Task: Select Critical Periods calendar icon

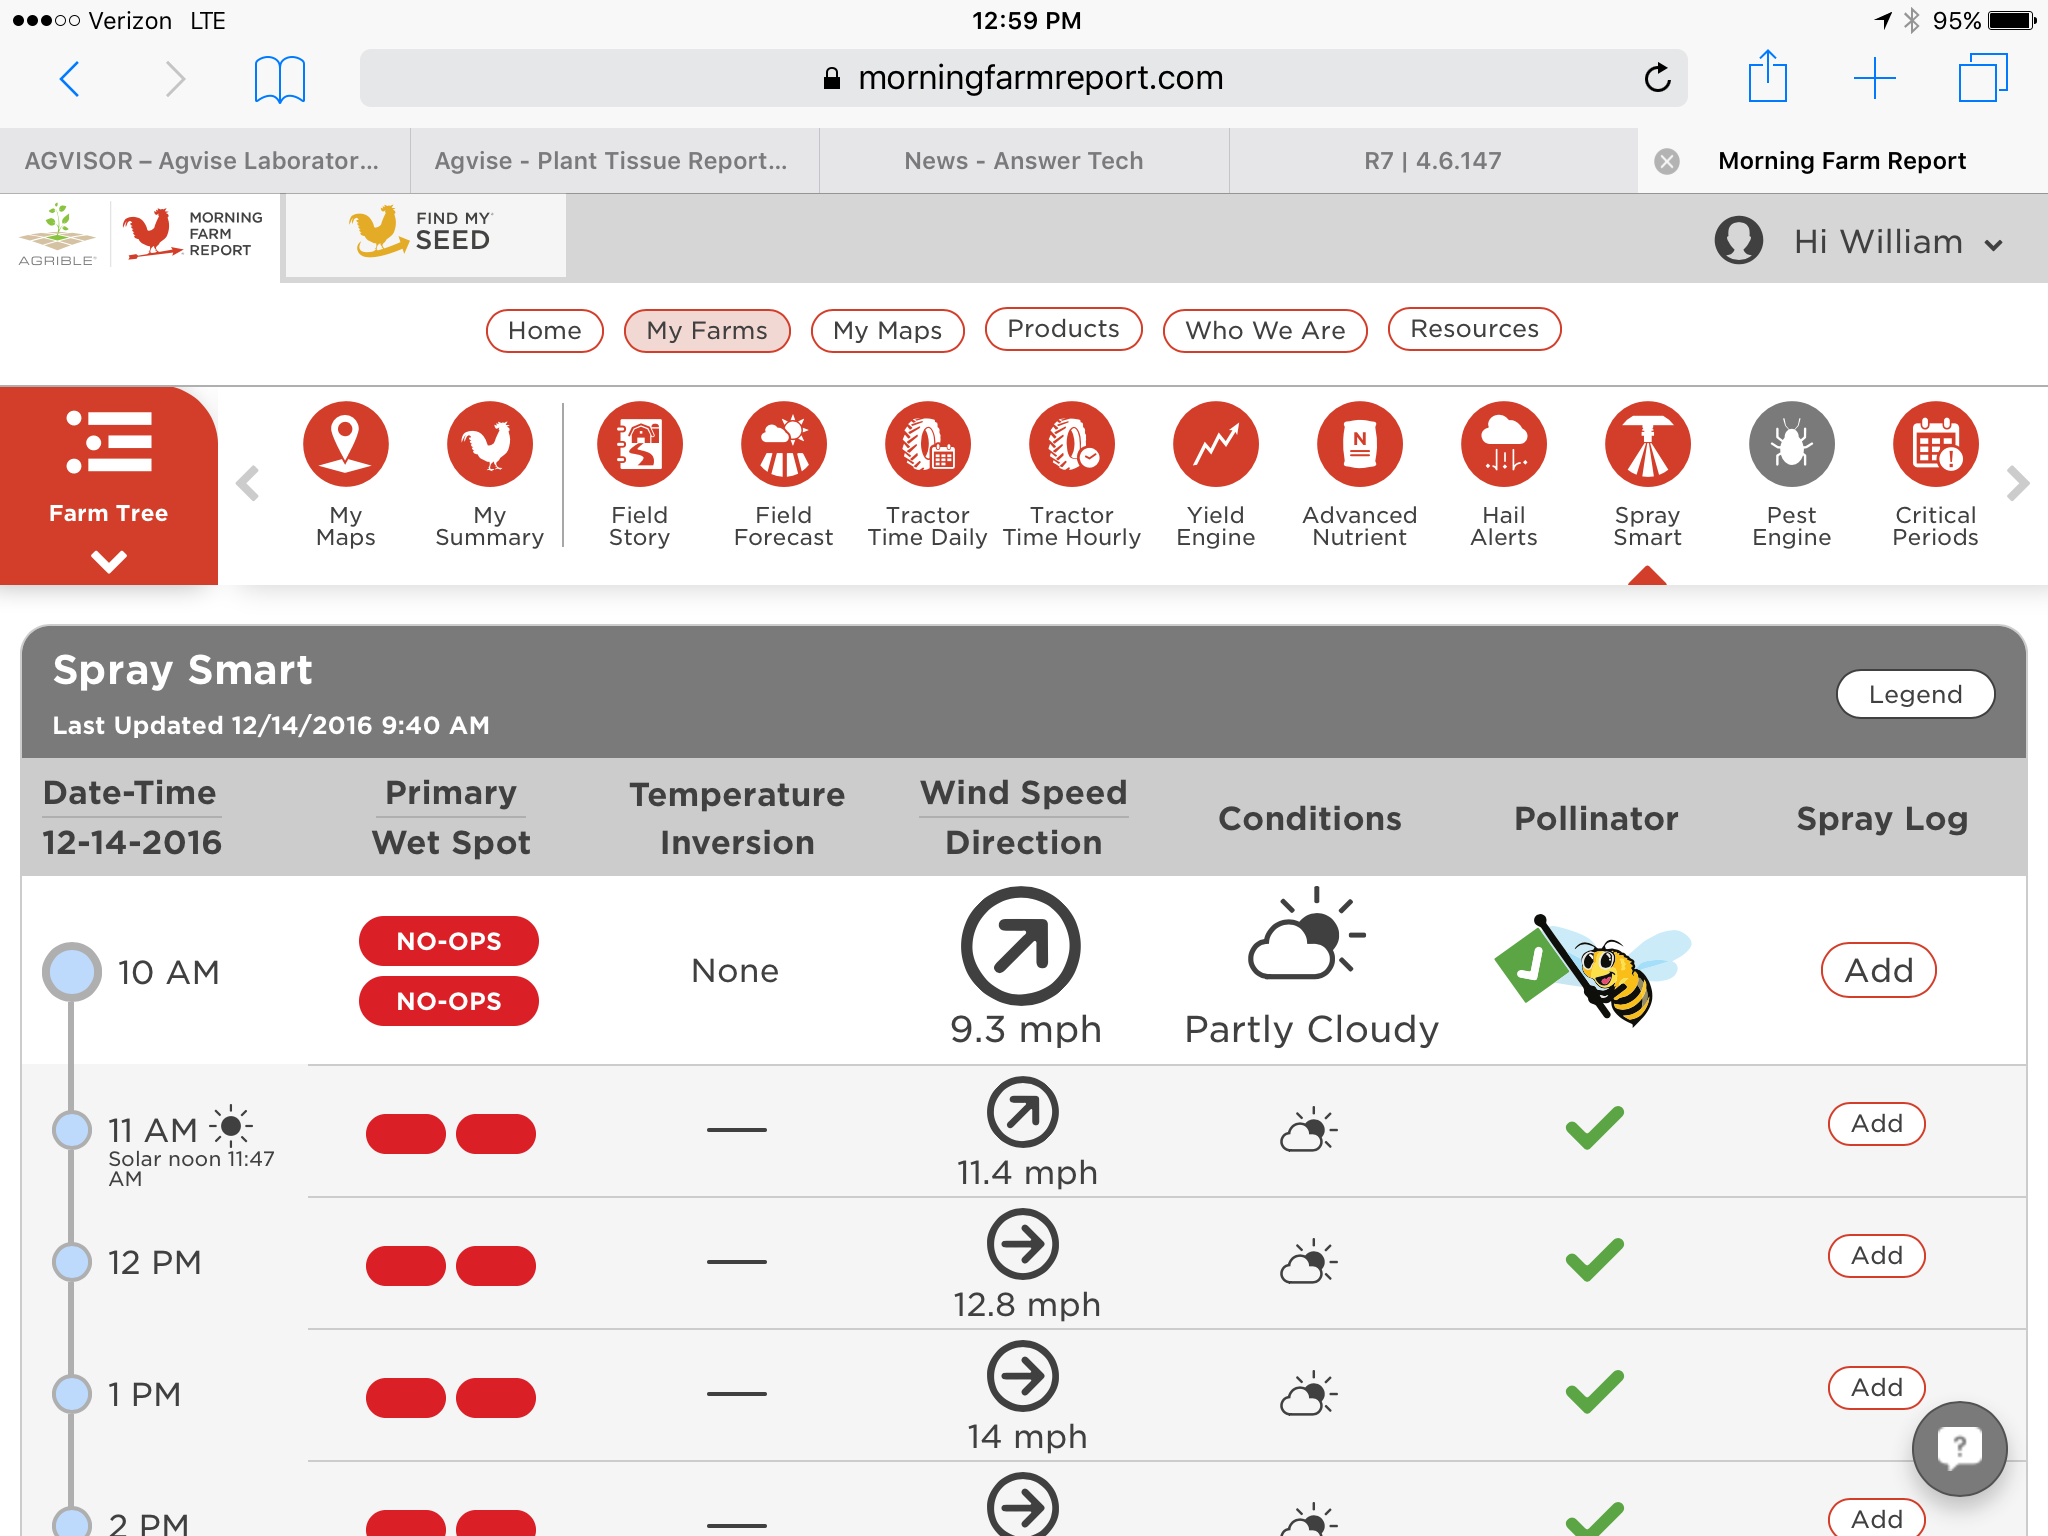Action: 1935,445
